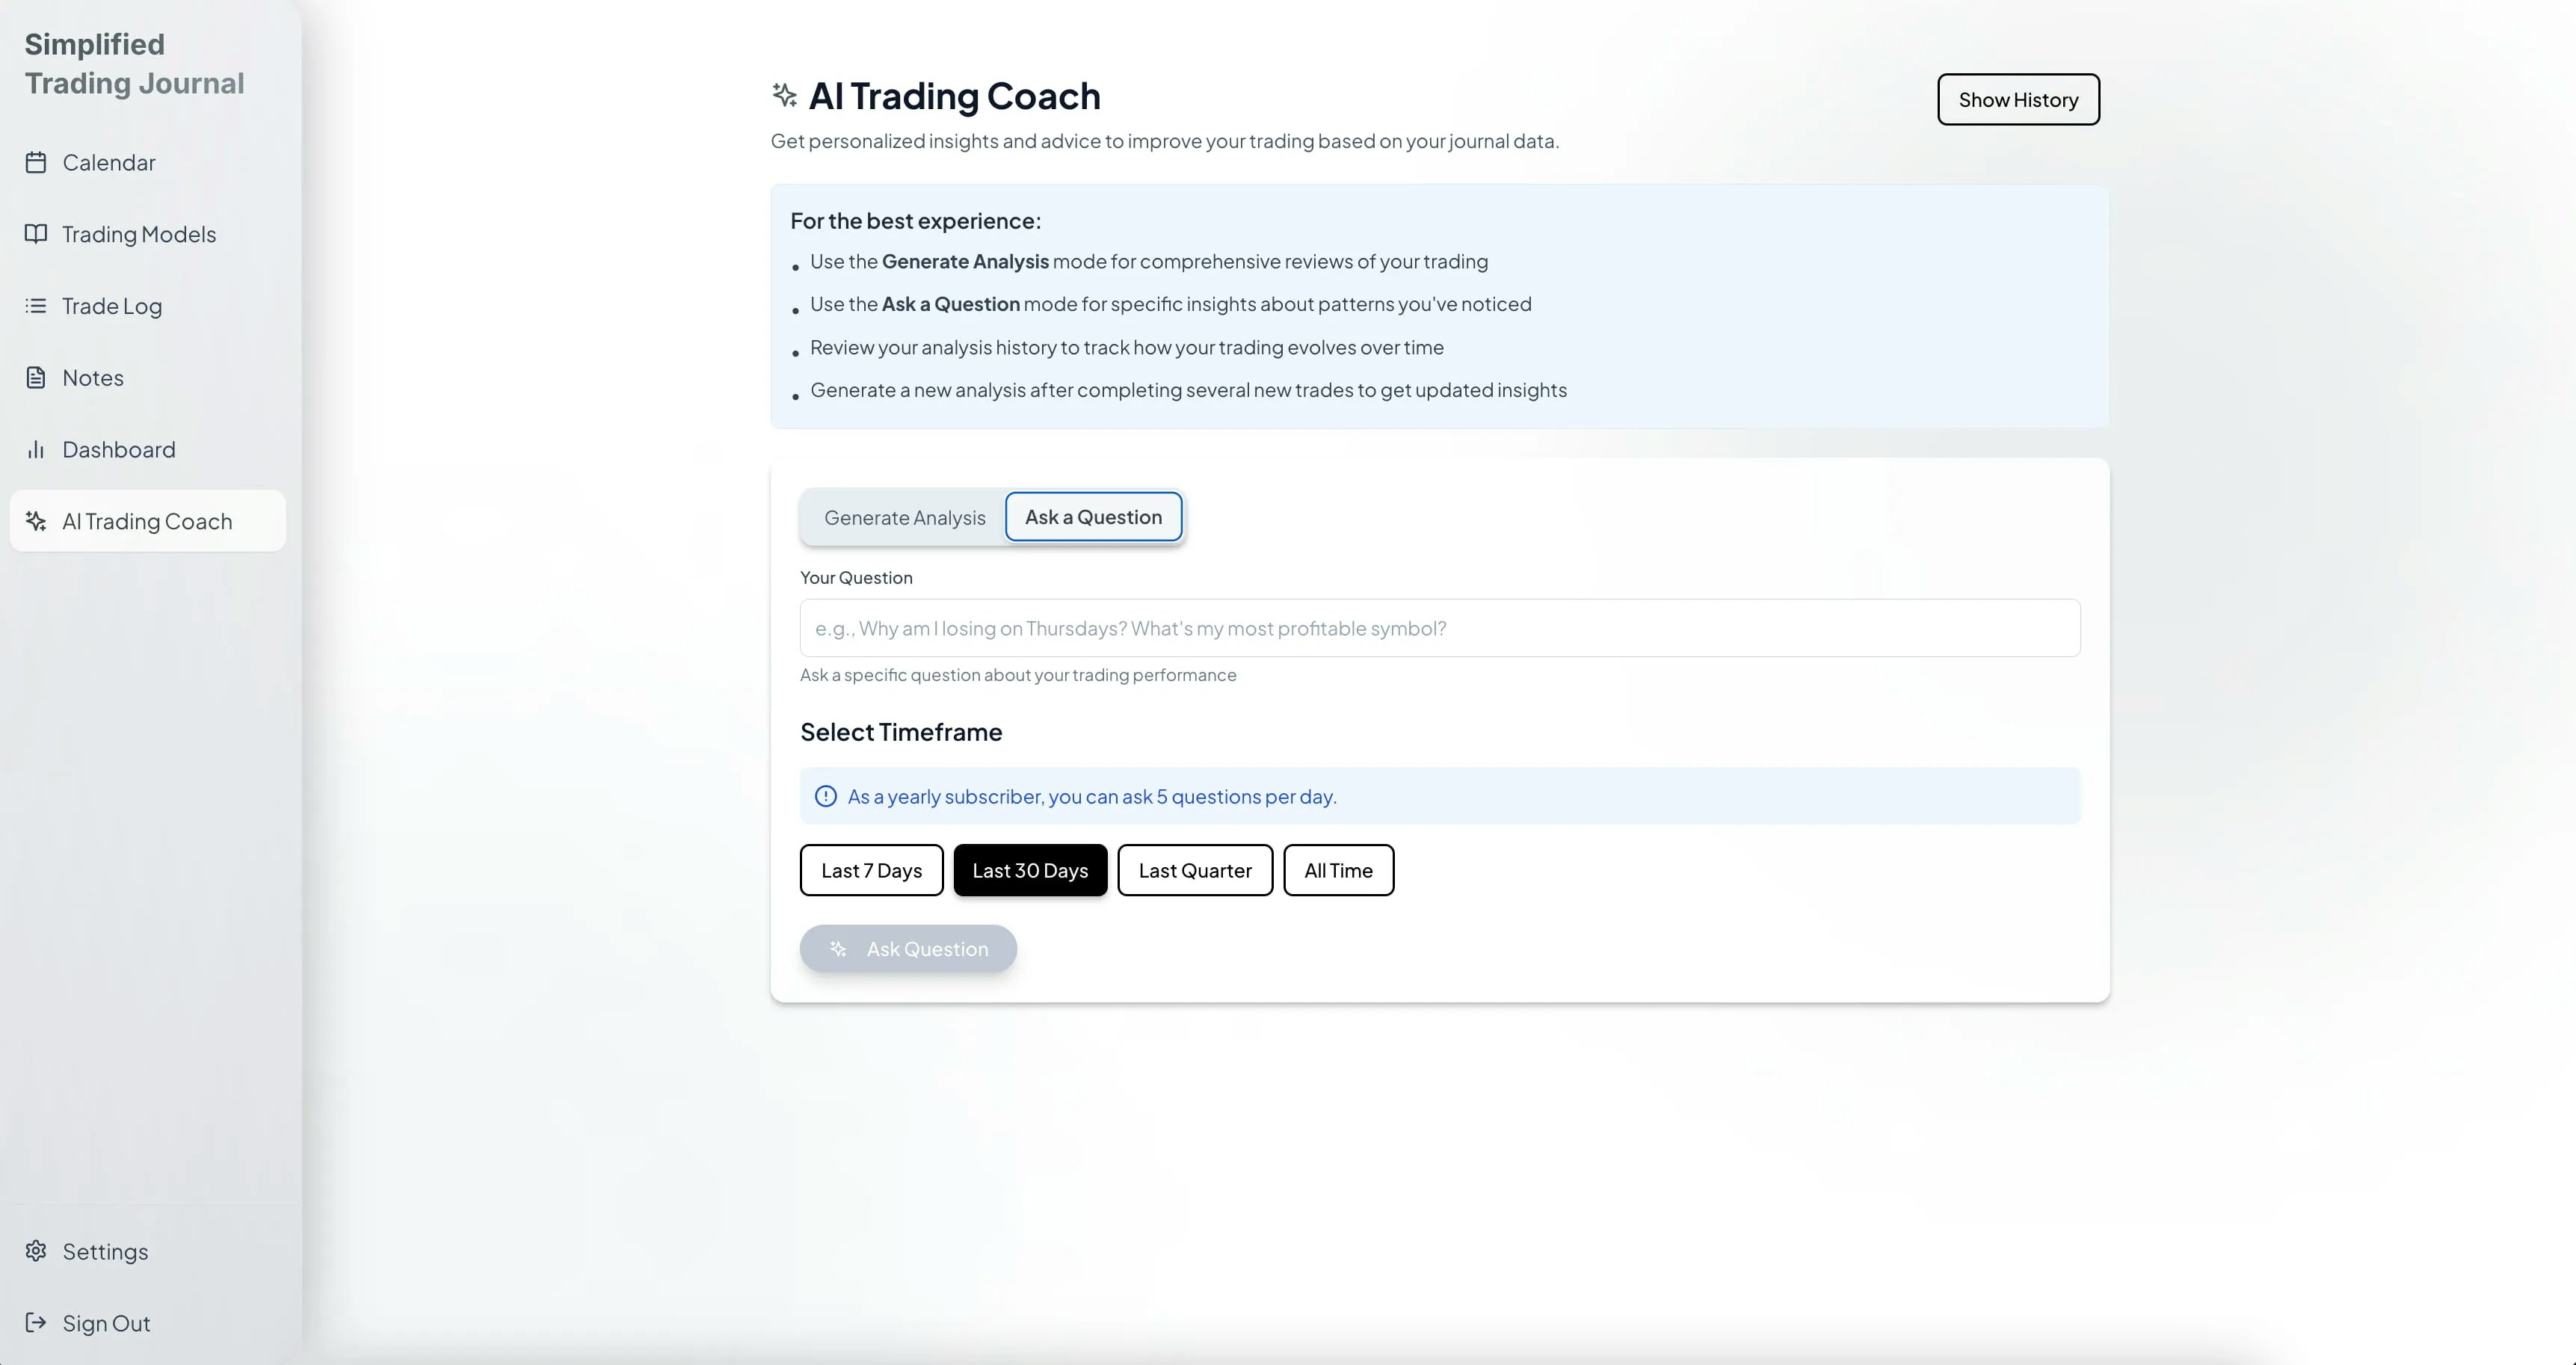
Task: Open the Calendar from the sidebar icon
Action: [36, 162]
